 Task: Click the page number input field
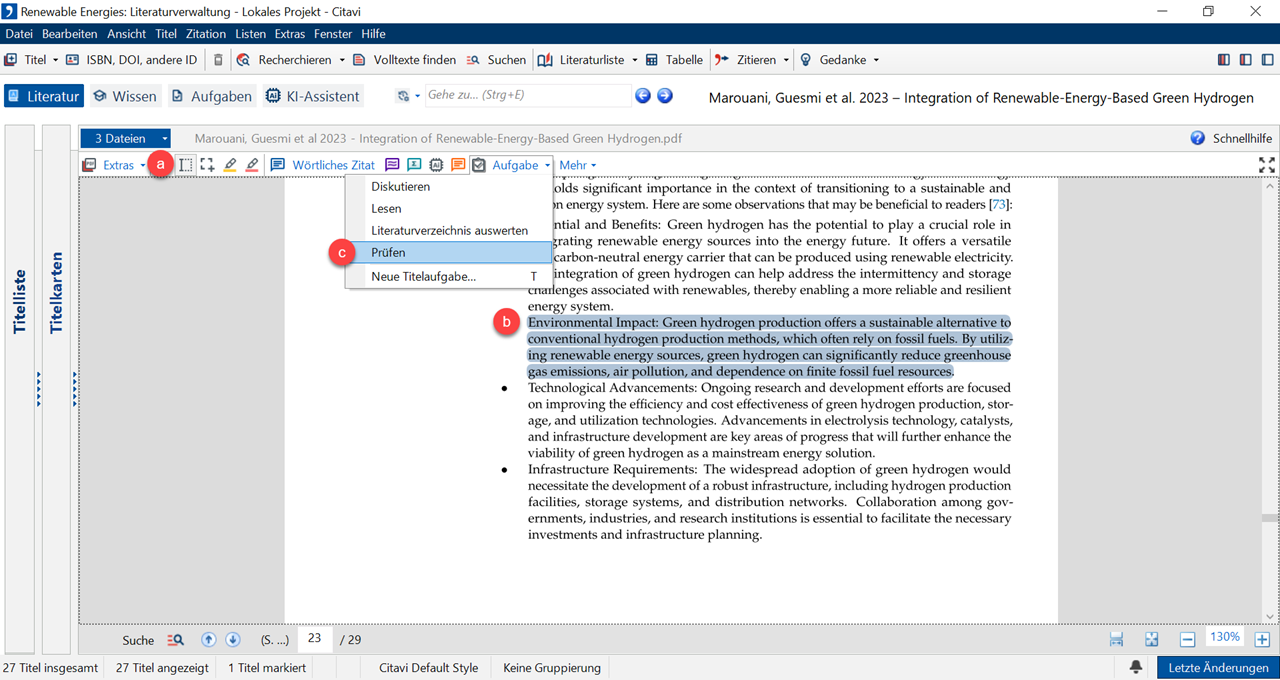pos(314,639)
